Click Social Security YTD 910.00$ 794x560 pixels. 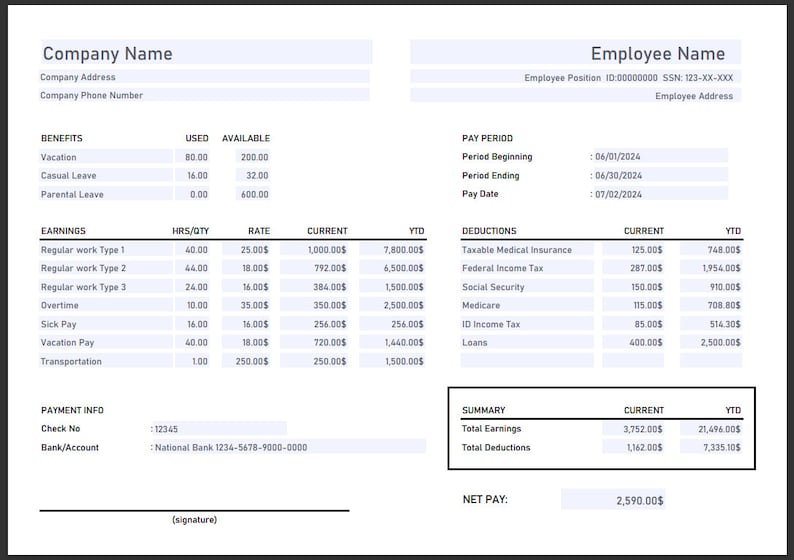(711, 287)
